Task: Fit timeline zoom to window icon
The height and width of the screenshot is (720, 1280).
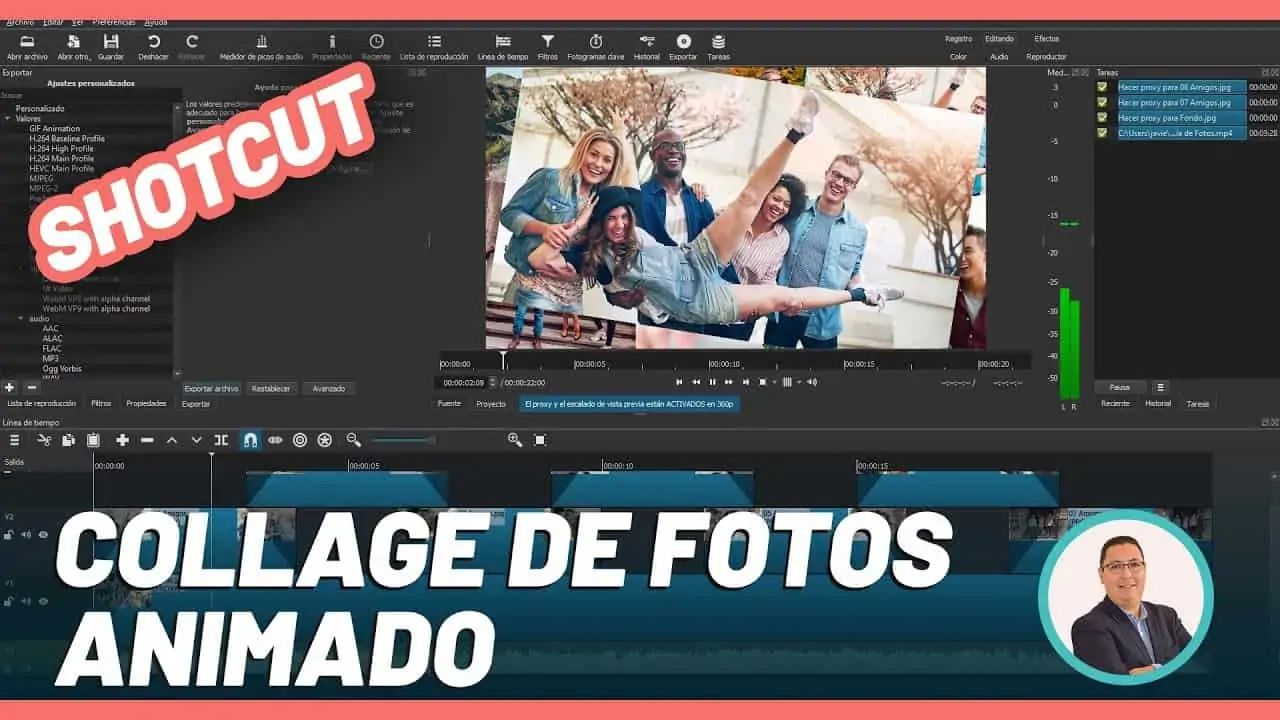Action: 540,440
